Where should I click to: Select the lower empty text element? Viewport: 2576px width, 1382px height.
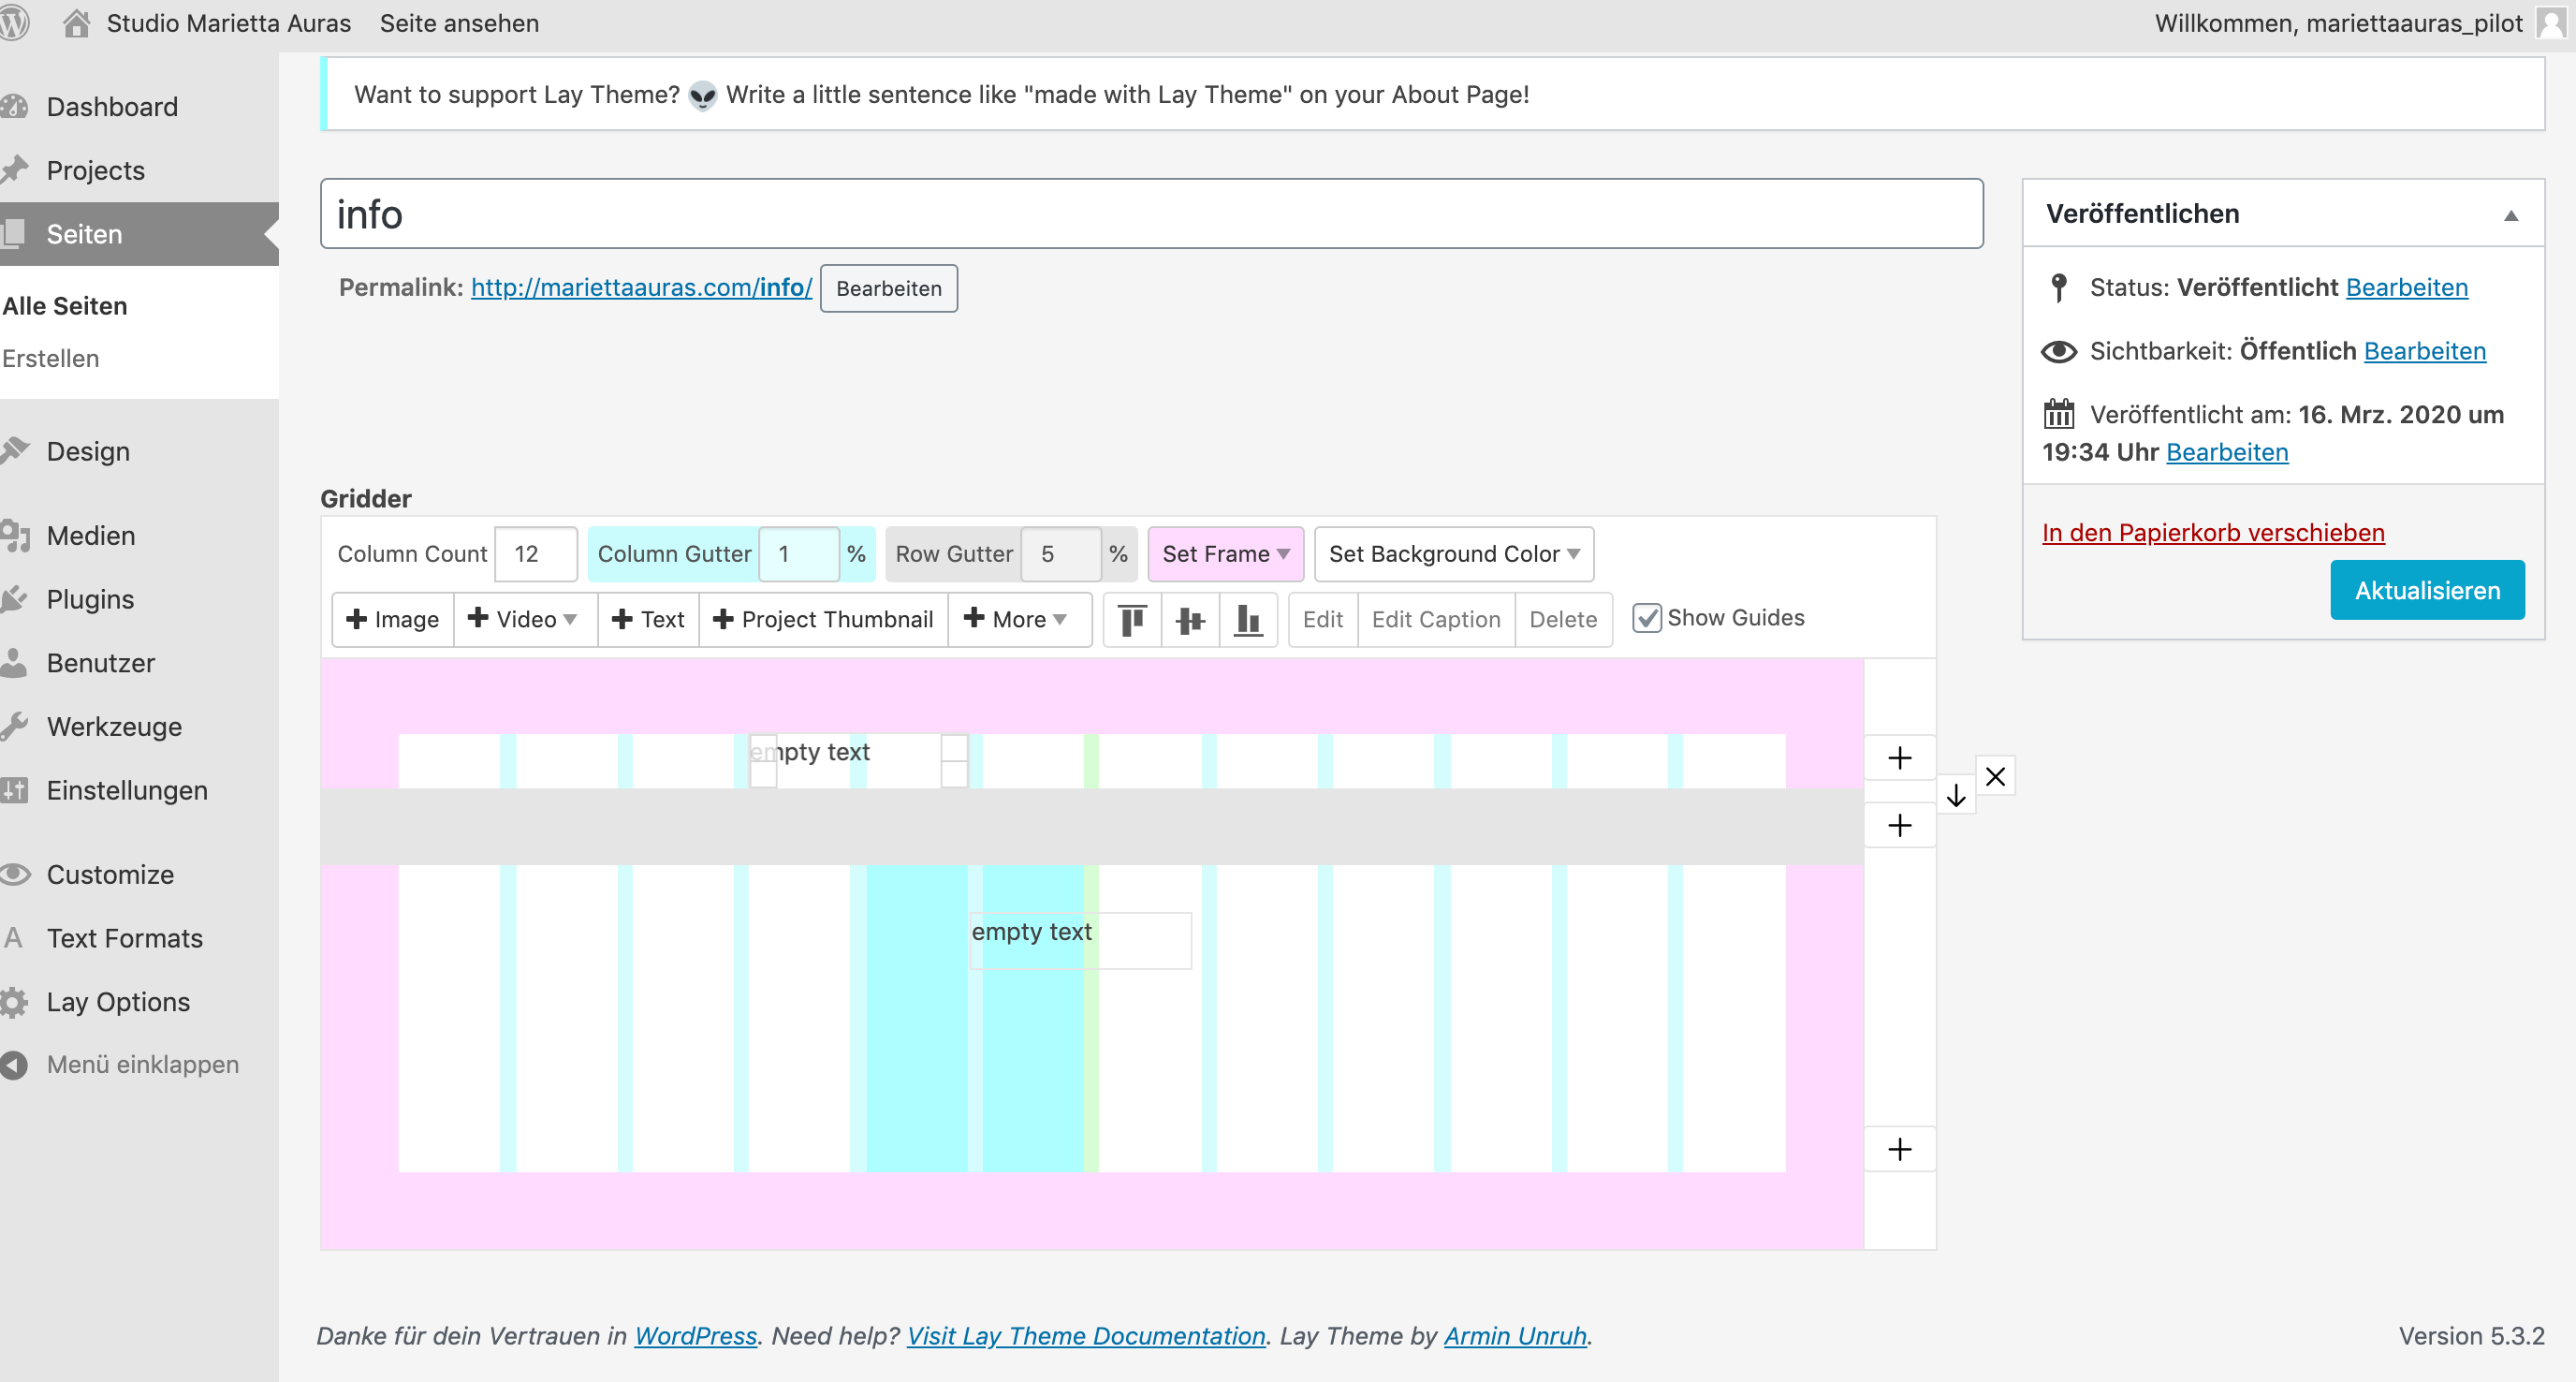[1031, 932]
